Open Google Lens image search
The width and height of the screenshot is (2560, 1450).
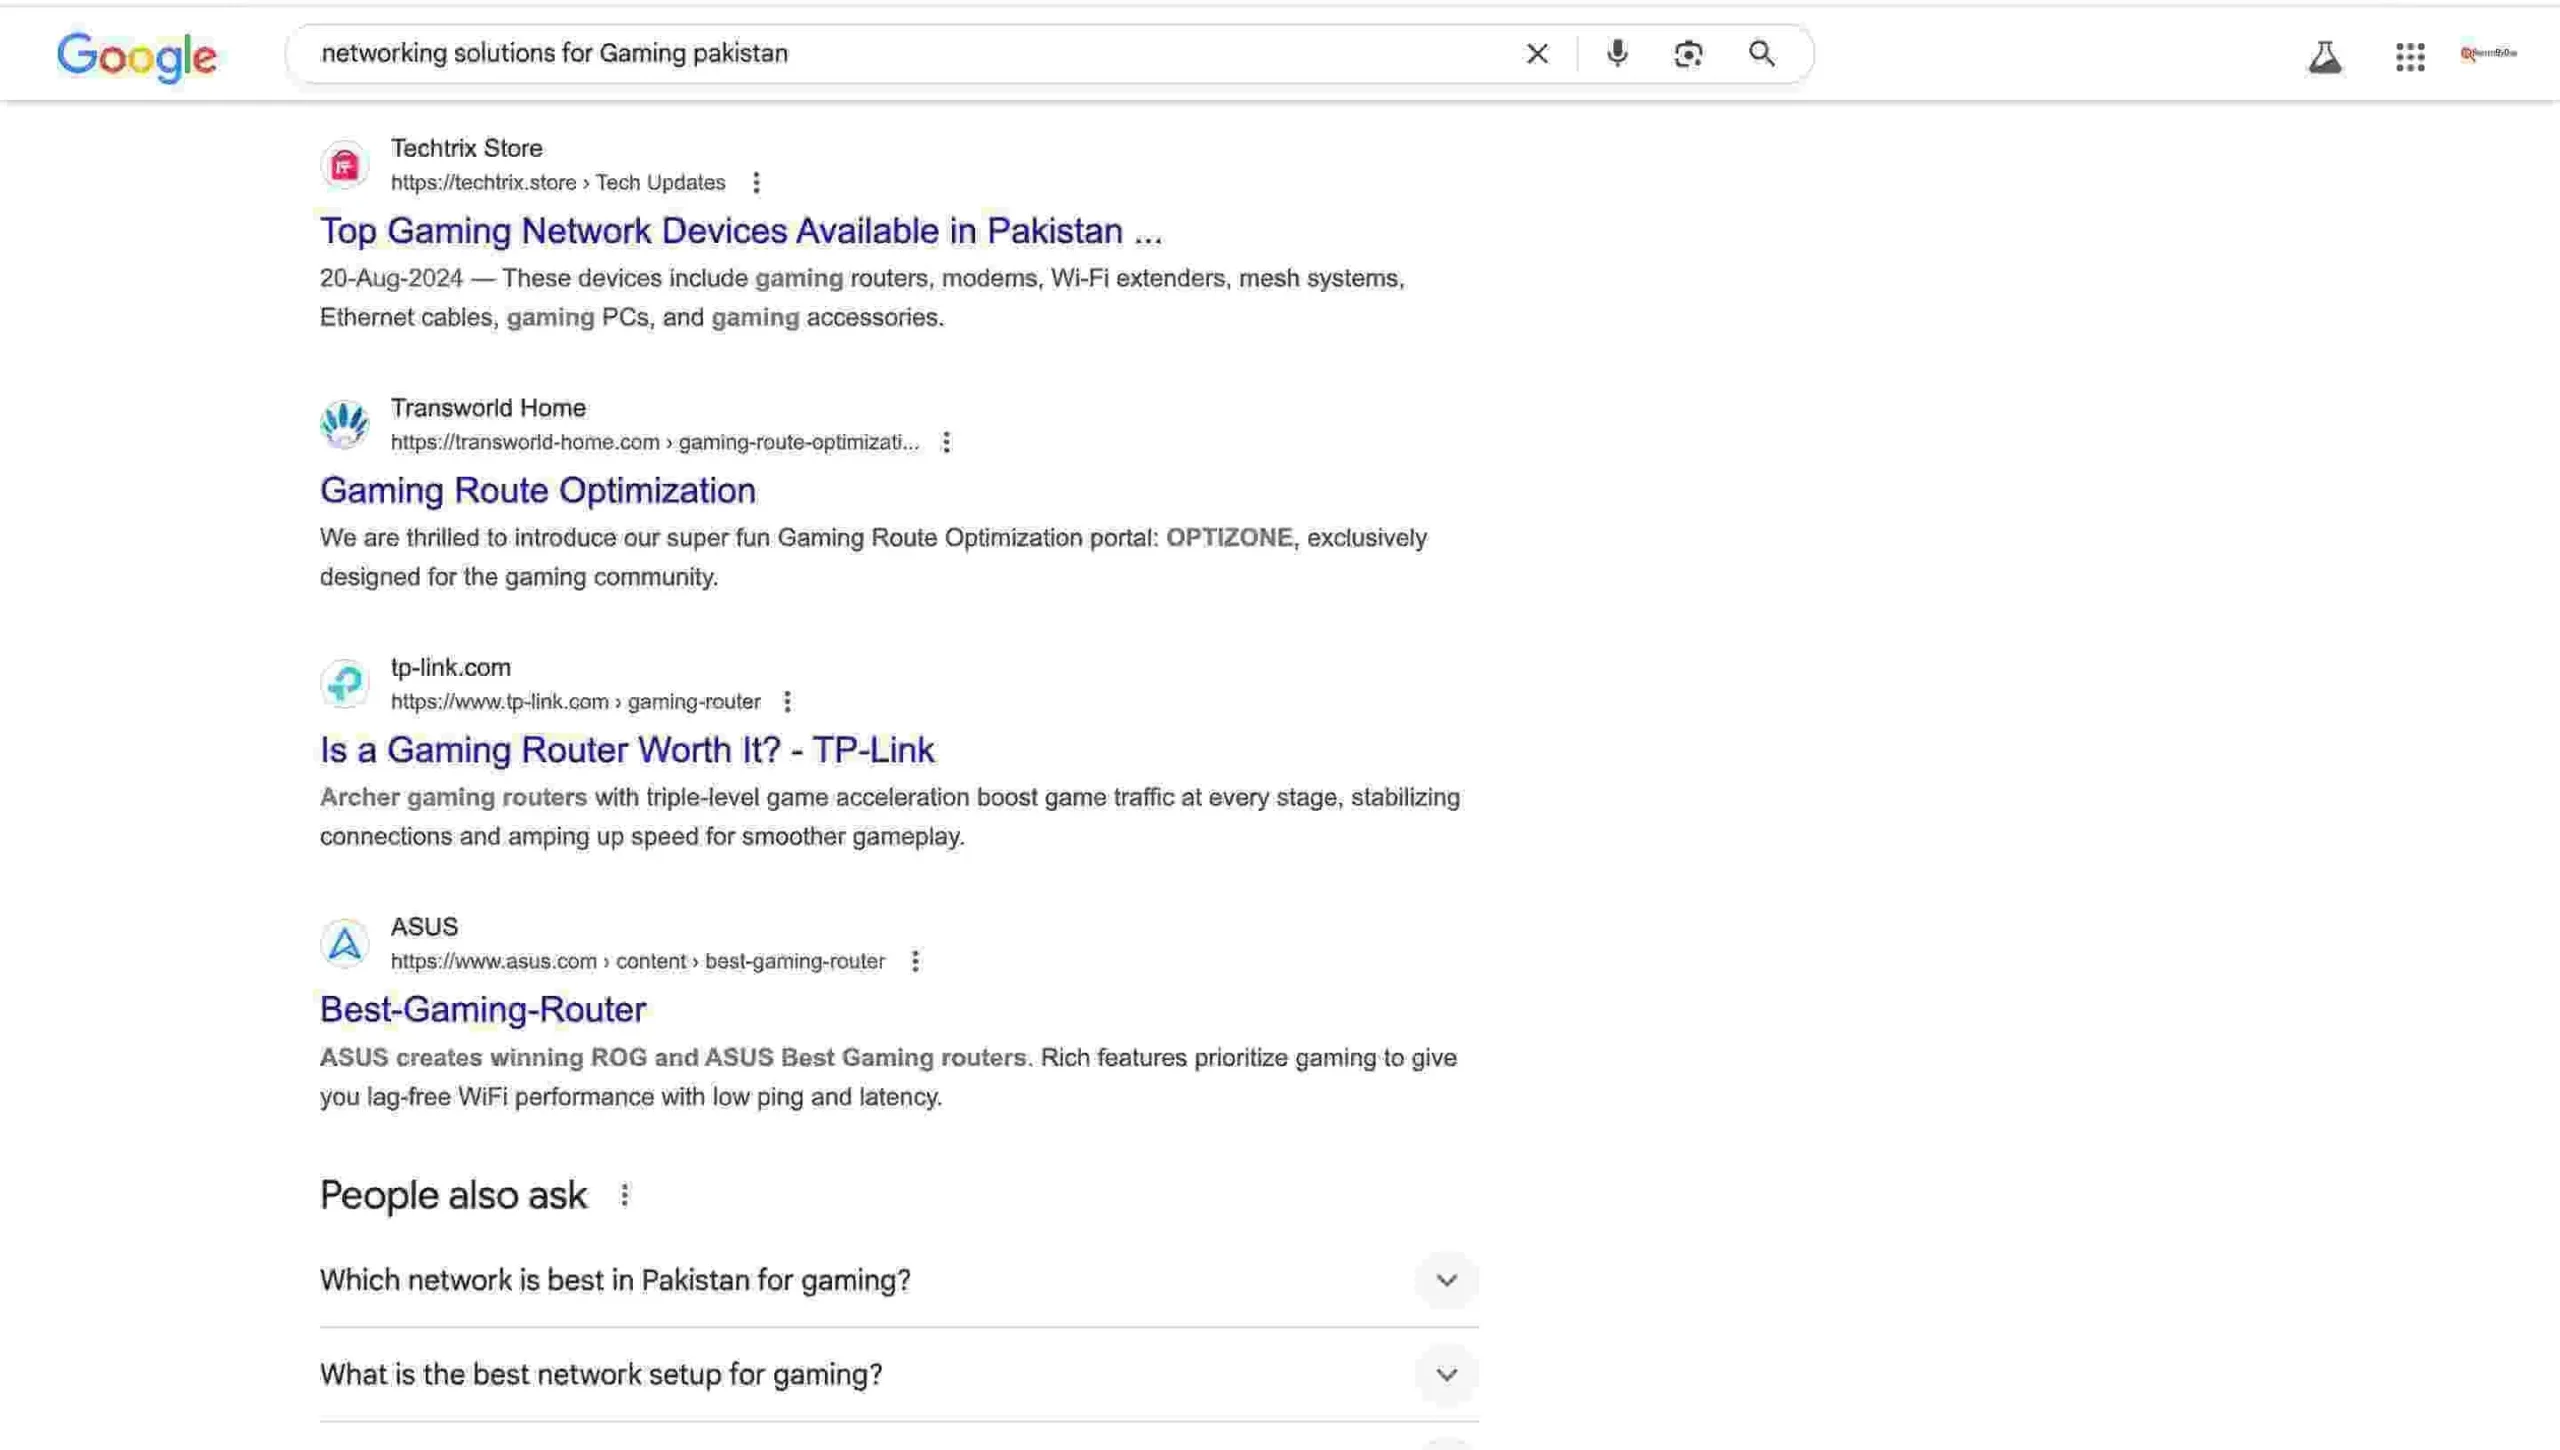coord(1687,53)
